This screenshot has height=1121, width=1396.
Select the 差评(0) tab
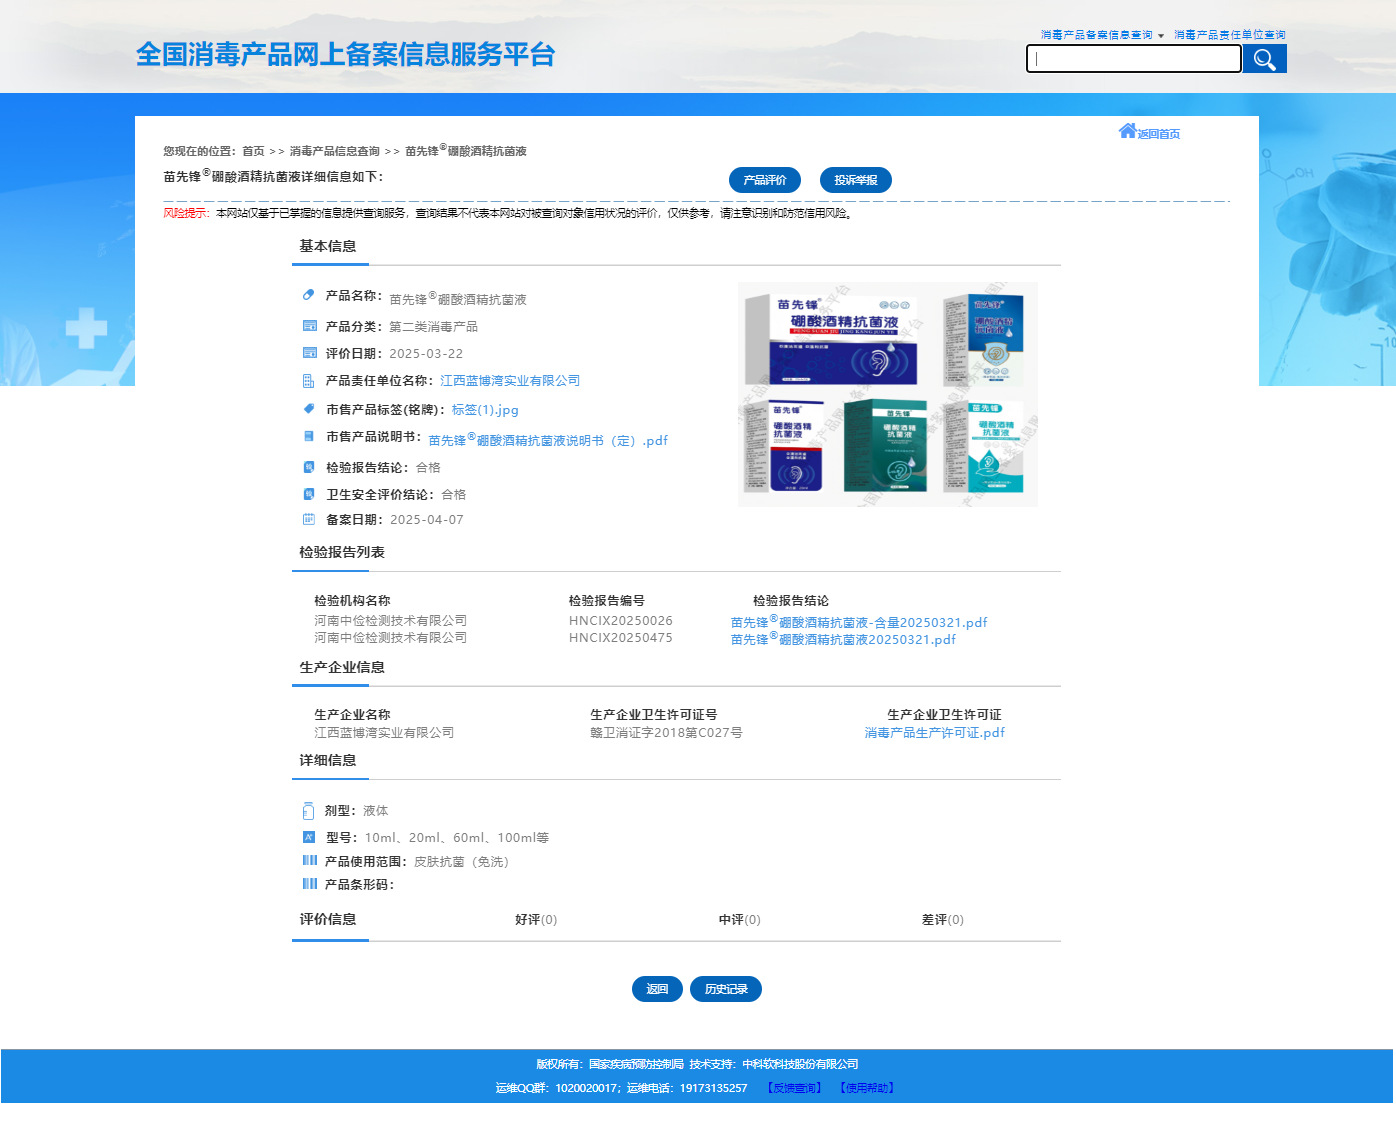coord(943,920)
